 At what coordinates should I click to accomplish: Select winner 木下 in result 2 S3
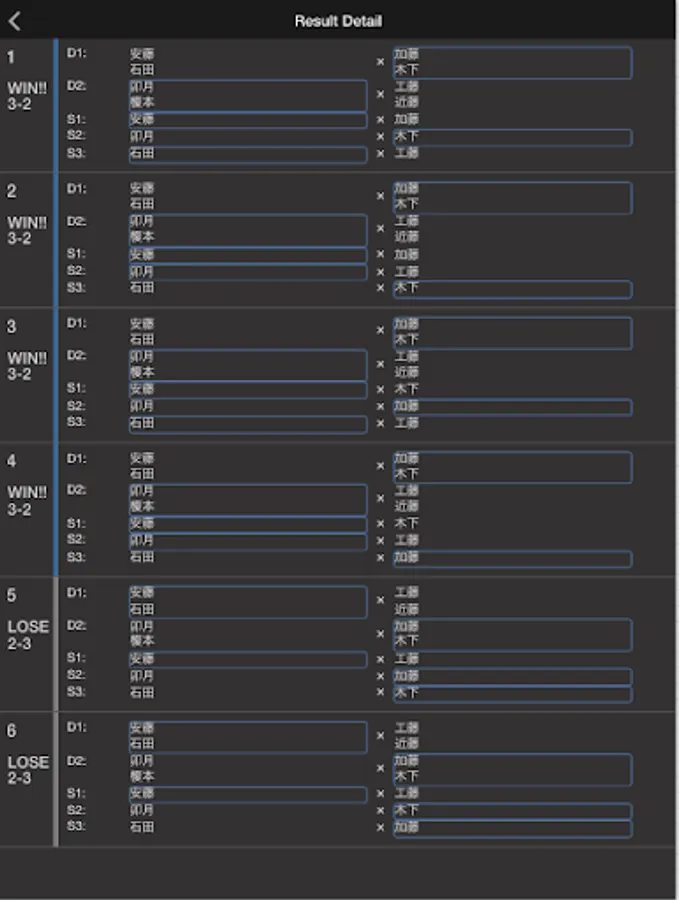tap(513, 289)
